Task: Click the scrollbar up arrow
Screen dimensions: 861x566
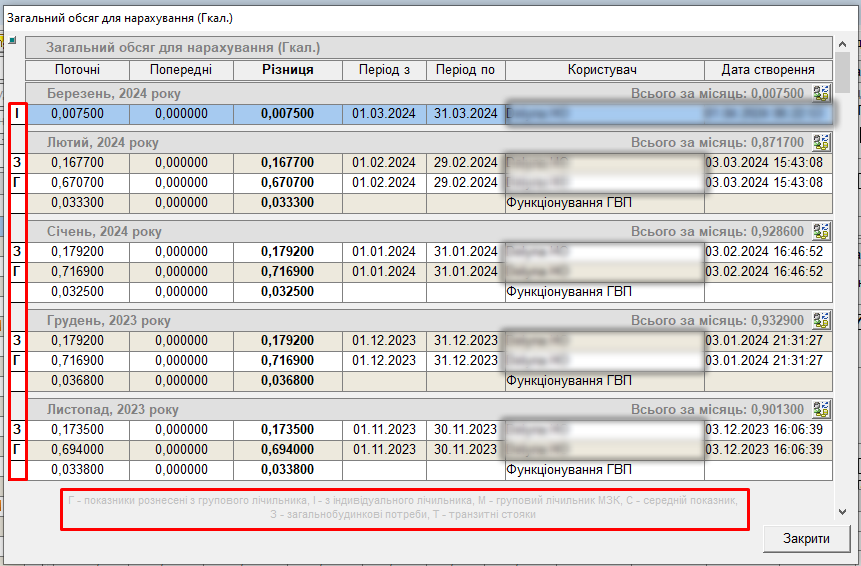Action: coord(843,45)
